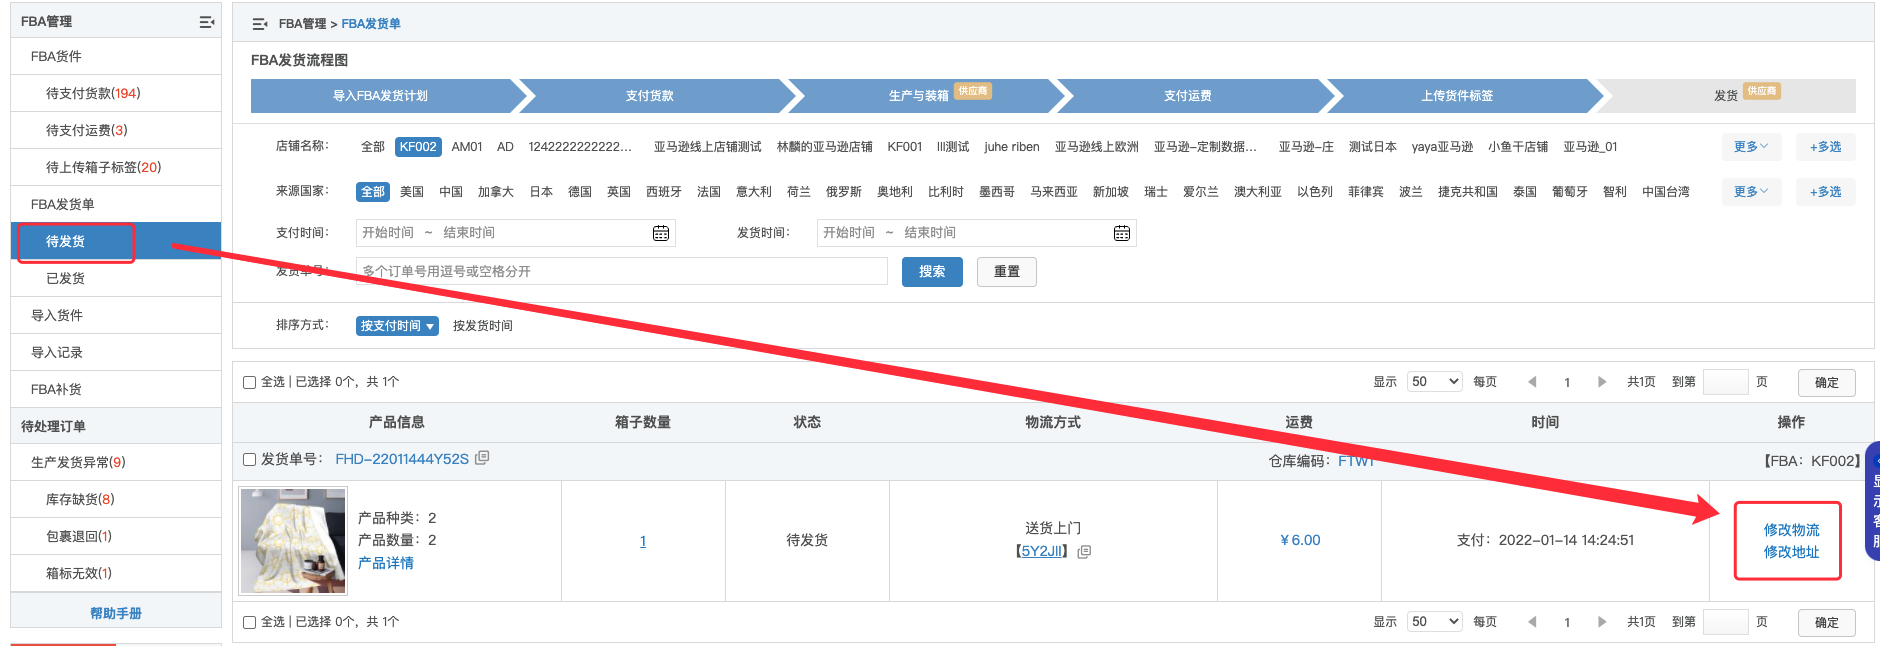This screenshot has height=646, width=1880.
Task: Open the 按支付时间 sort dropdown
Action: [397, 326]
